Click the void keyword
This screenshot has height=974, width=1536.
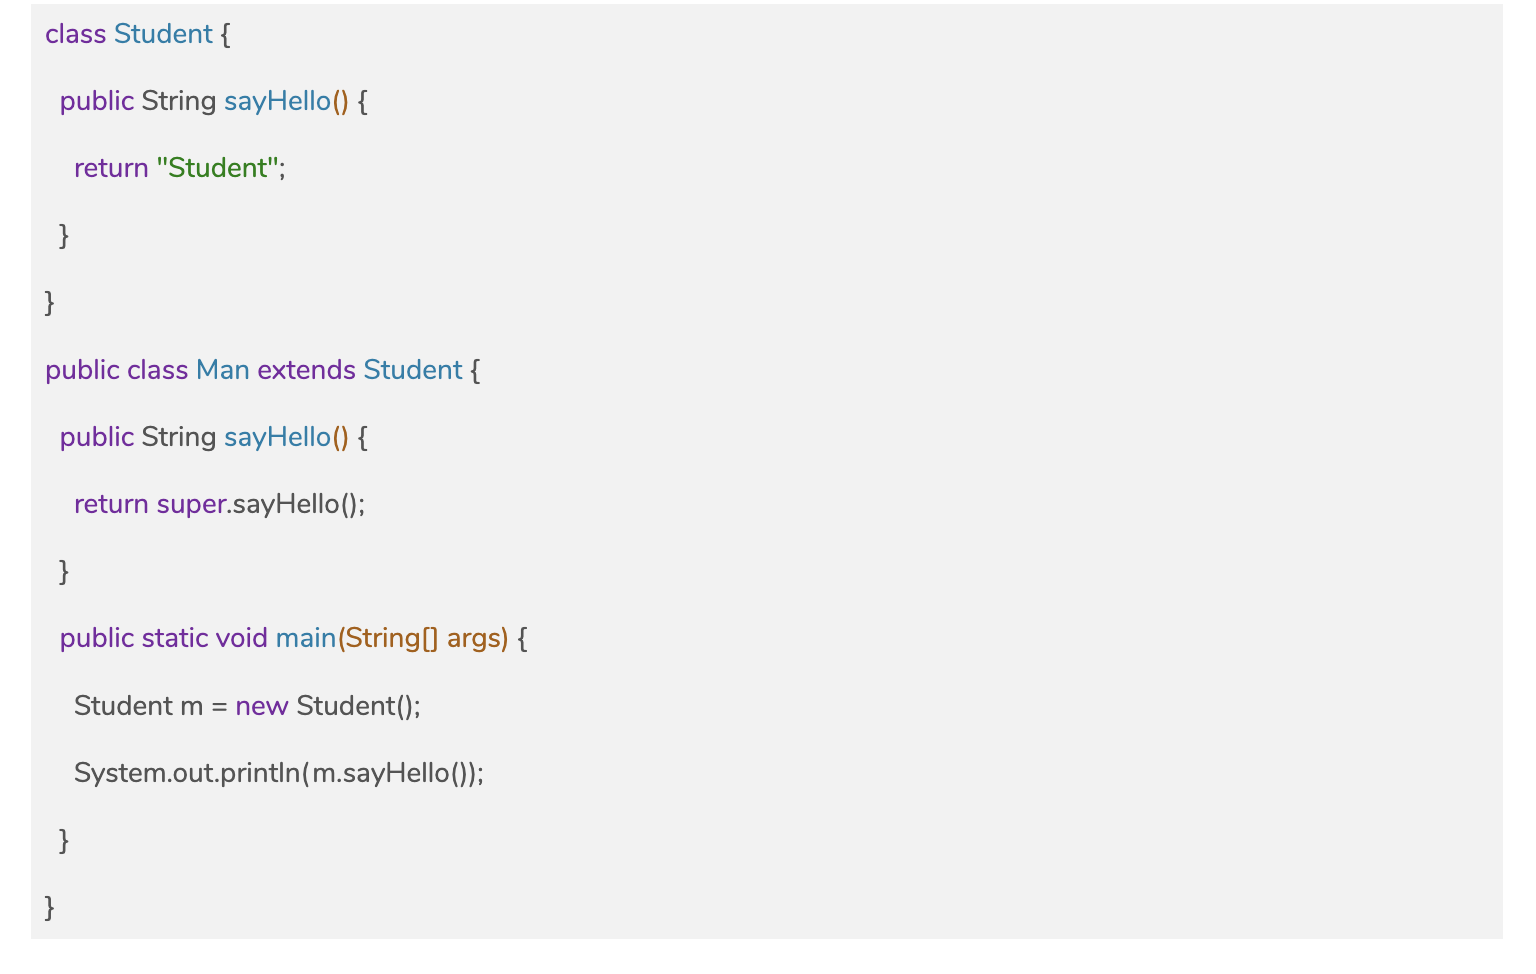pos(241,638)
